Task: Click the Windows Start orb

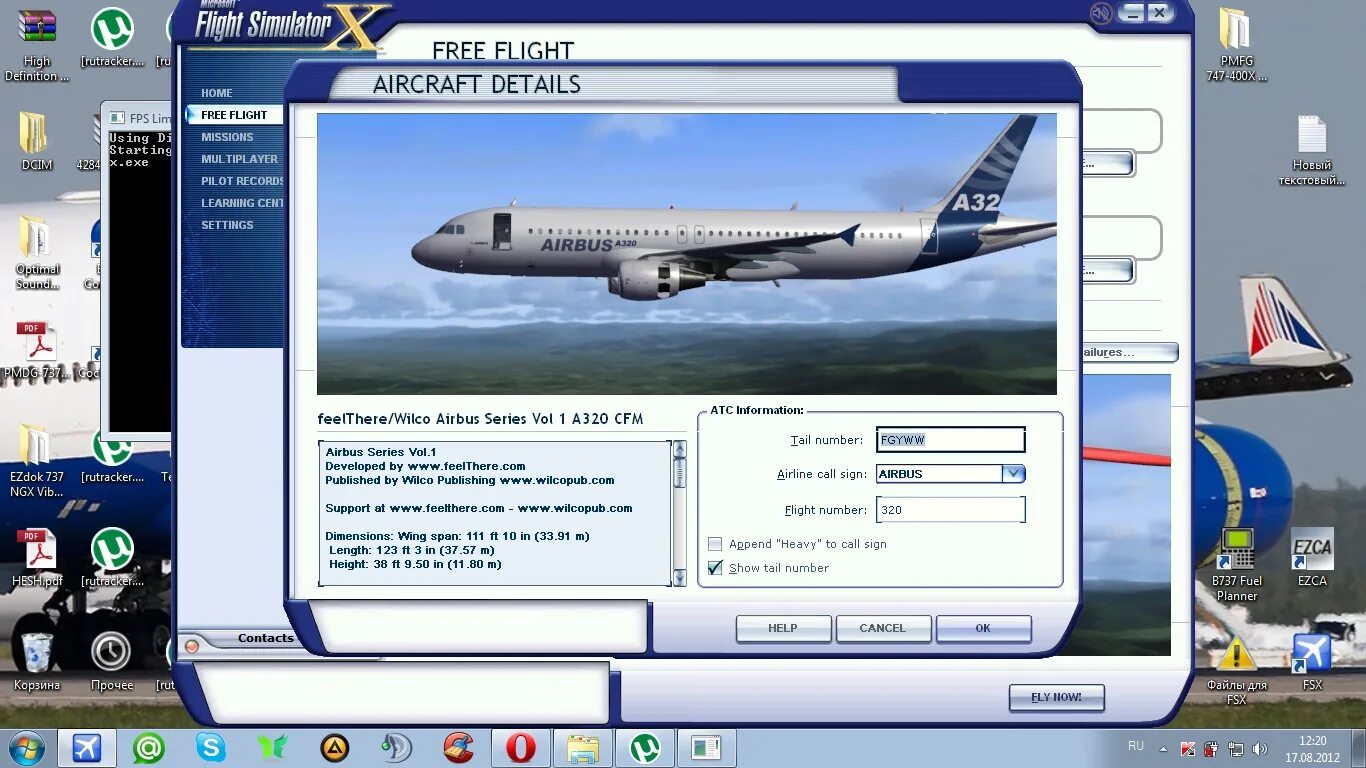Action: [x=26, y=748]
